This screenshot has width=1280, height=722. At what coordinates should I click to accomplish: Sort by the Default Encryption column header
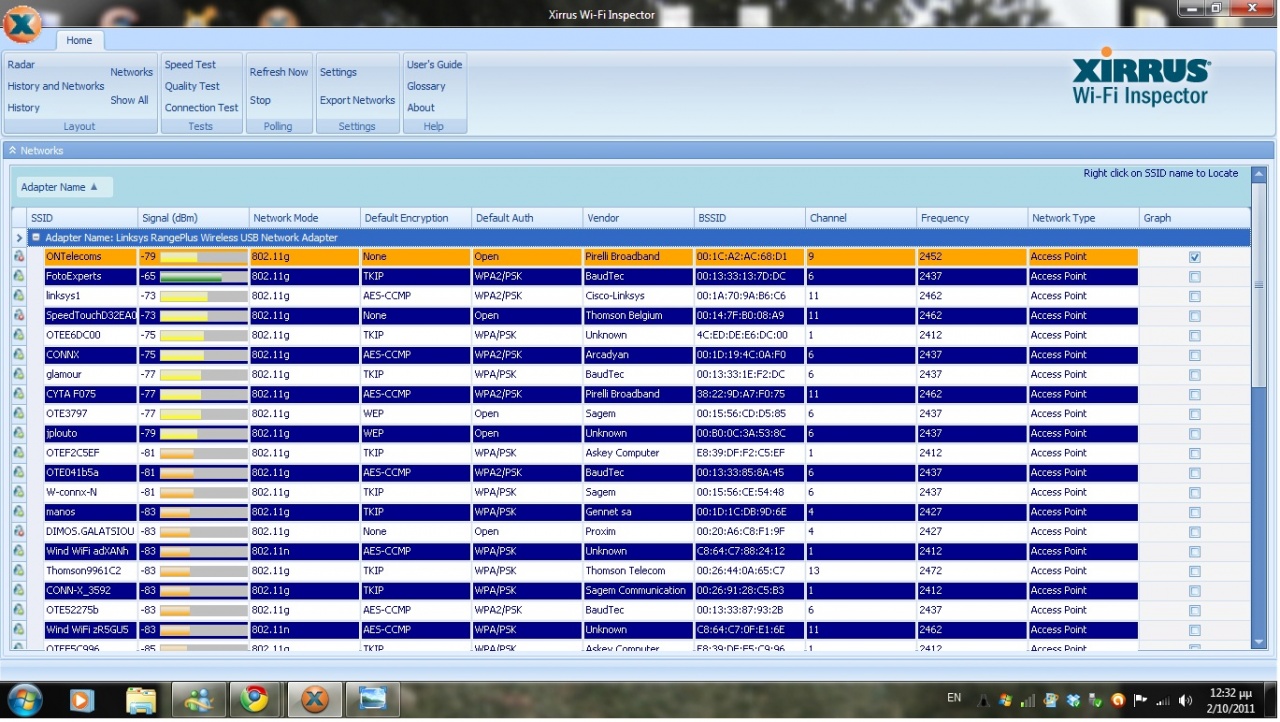pos(415,218)
